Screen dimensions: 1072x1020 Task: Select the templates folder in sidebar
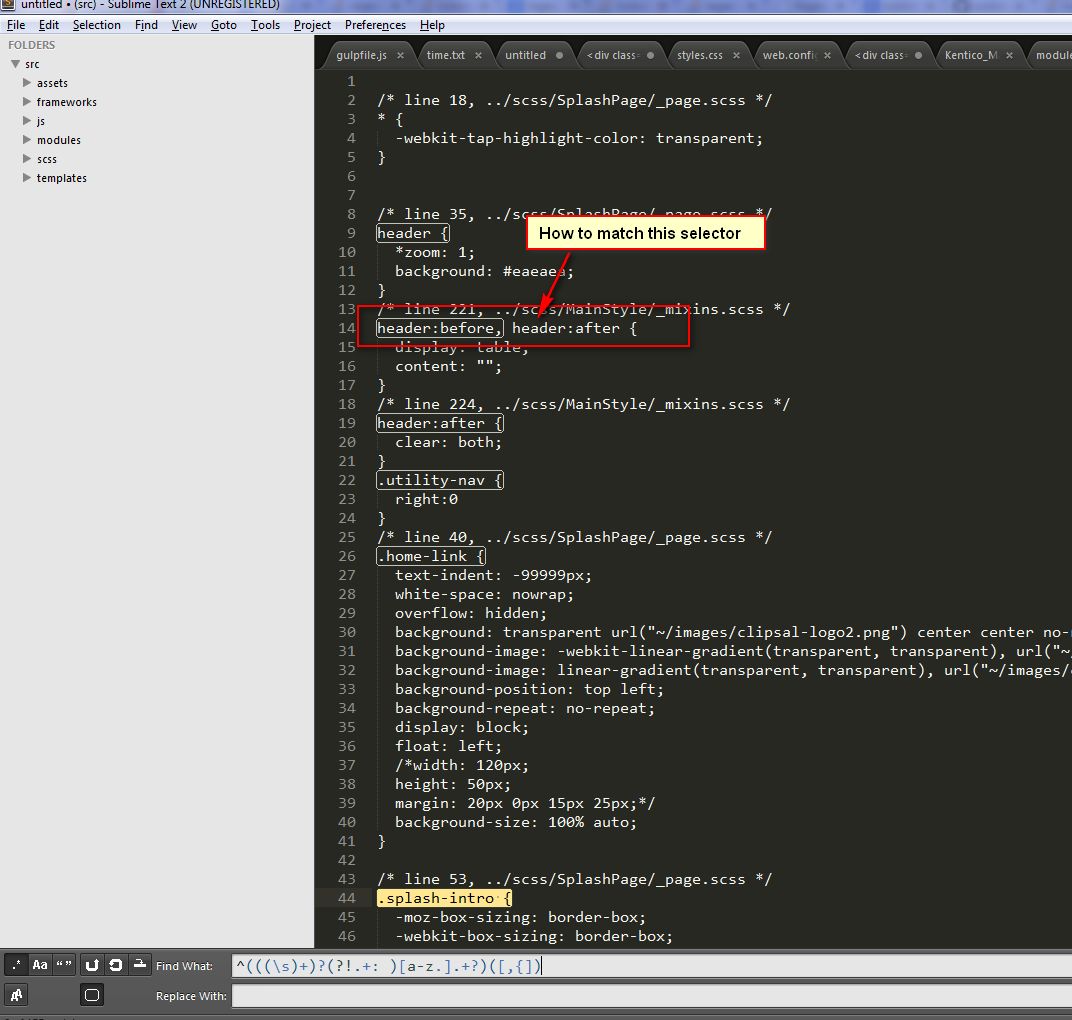62,178
